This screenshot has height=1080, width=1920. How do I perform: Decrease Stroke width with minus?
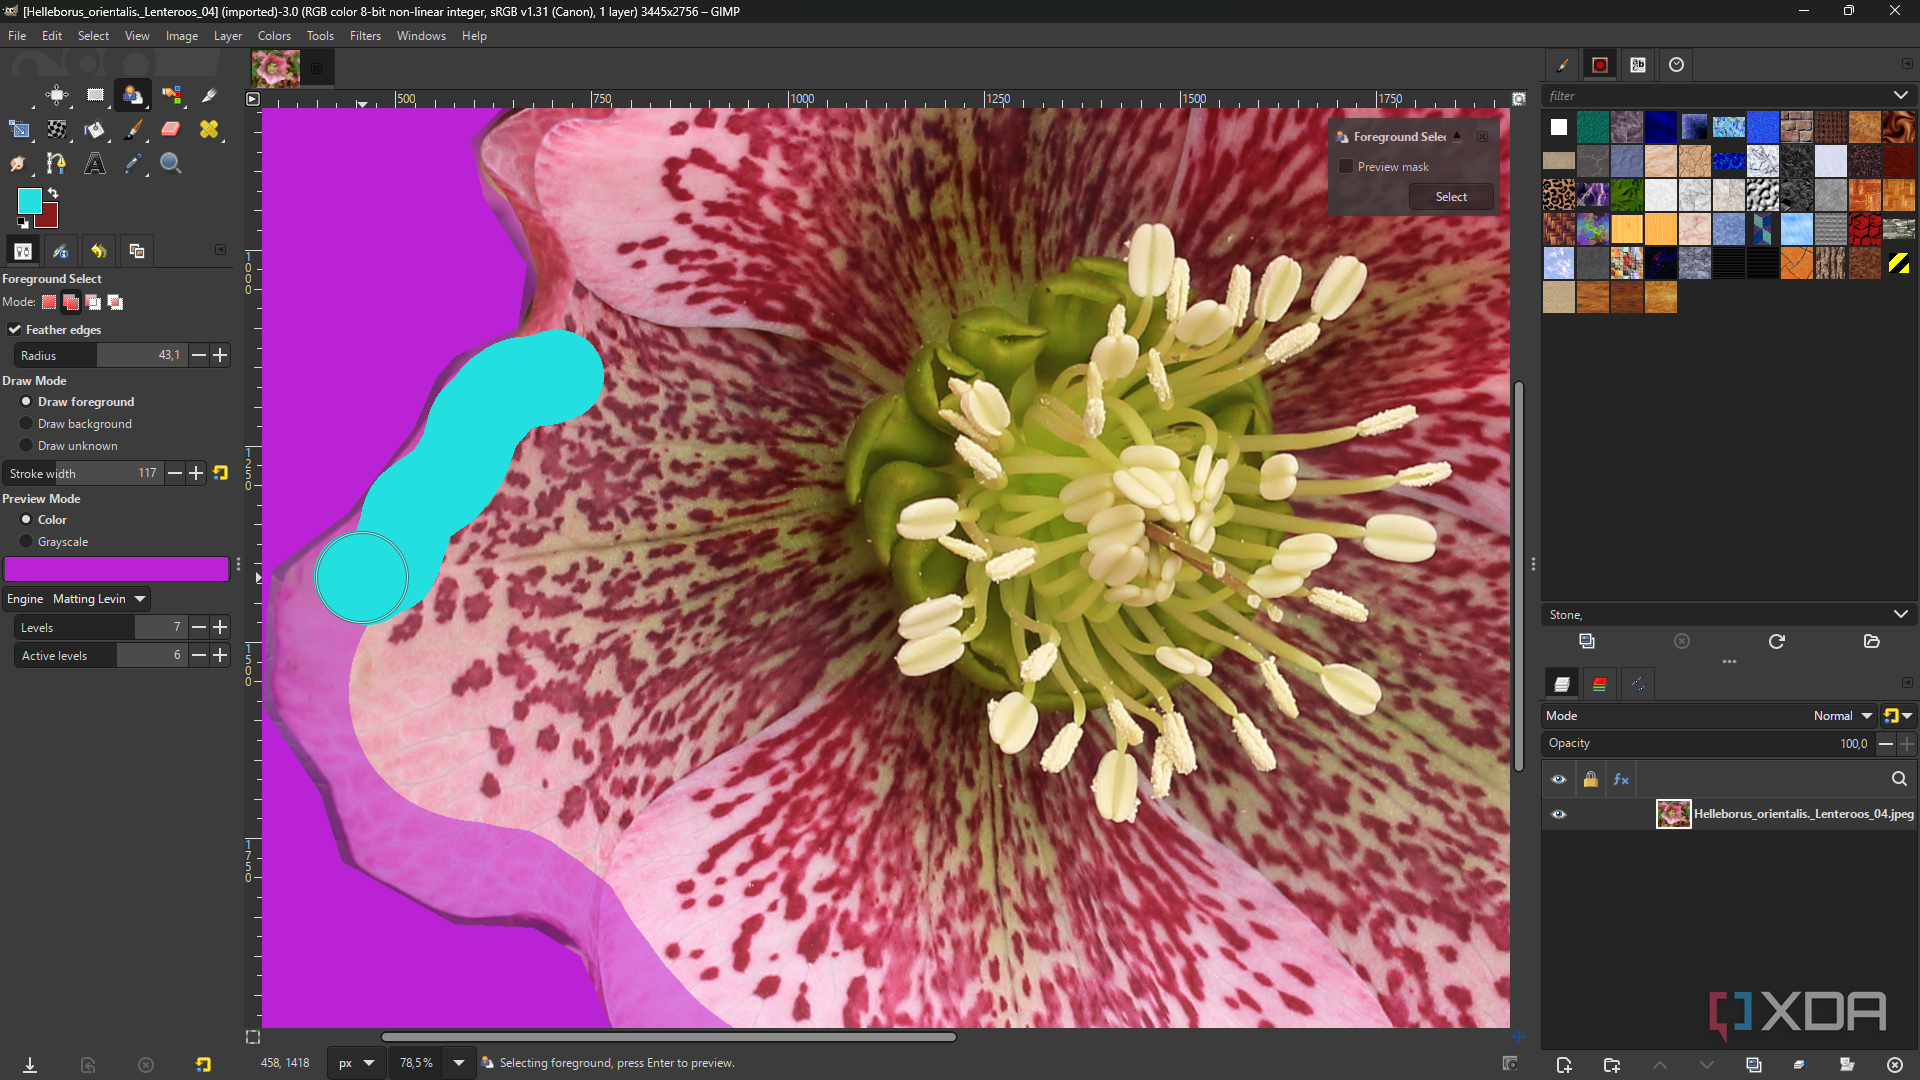click(x=175, y=473)
